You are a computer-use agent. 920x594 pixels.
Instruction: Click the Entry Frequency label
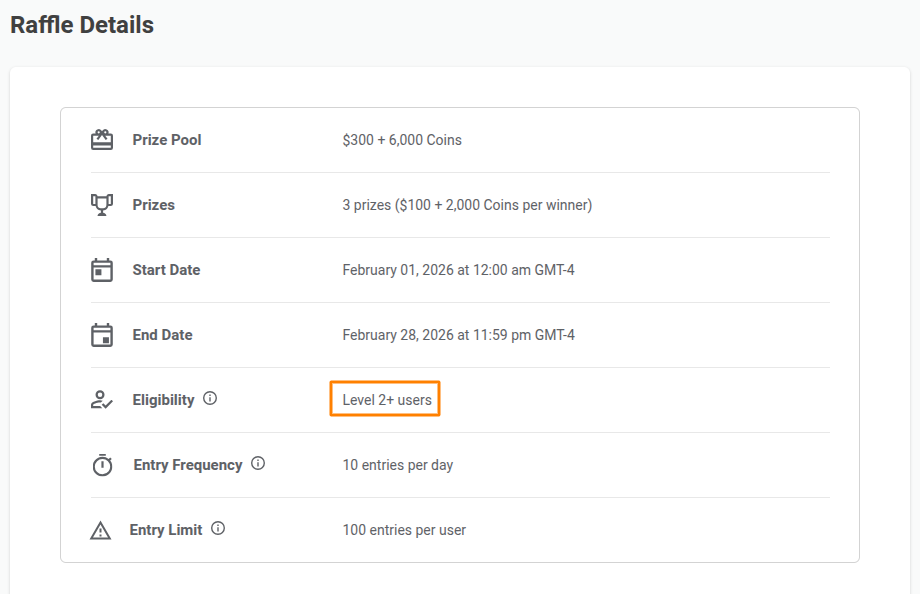tap(188, 465)
